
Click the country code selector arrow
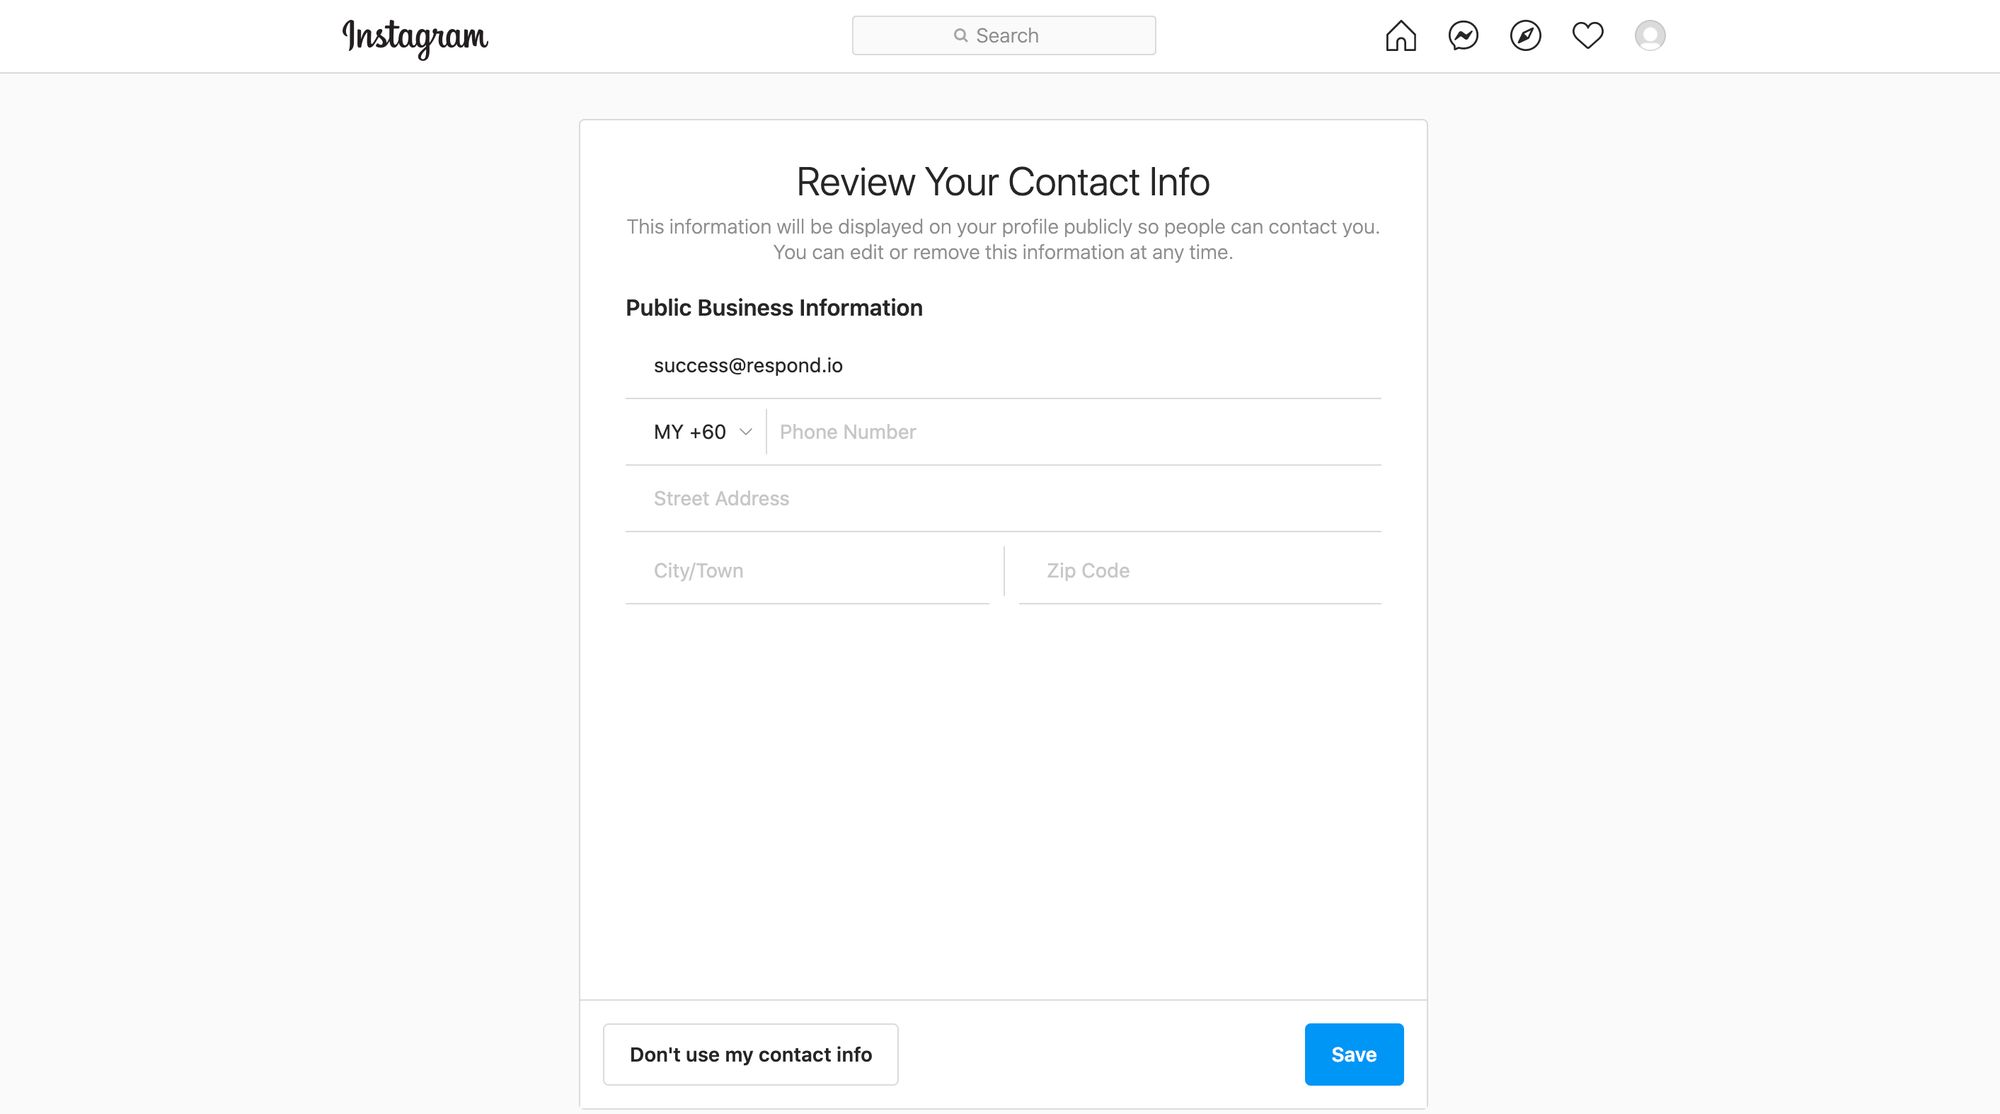[745, 431]
